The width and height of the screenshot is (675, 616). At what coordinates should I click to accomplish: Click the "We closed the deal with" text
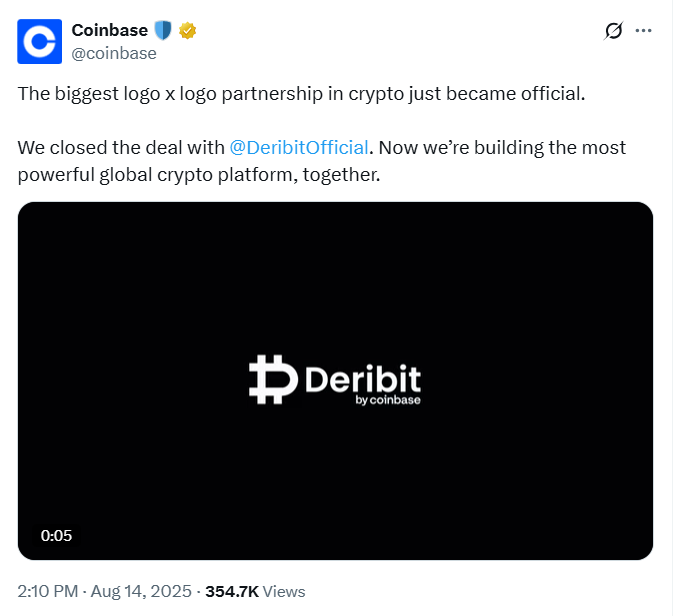point(120,148)
